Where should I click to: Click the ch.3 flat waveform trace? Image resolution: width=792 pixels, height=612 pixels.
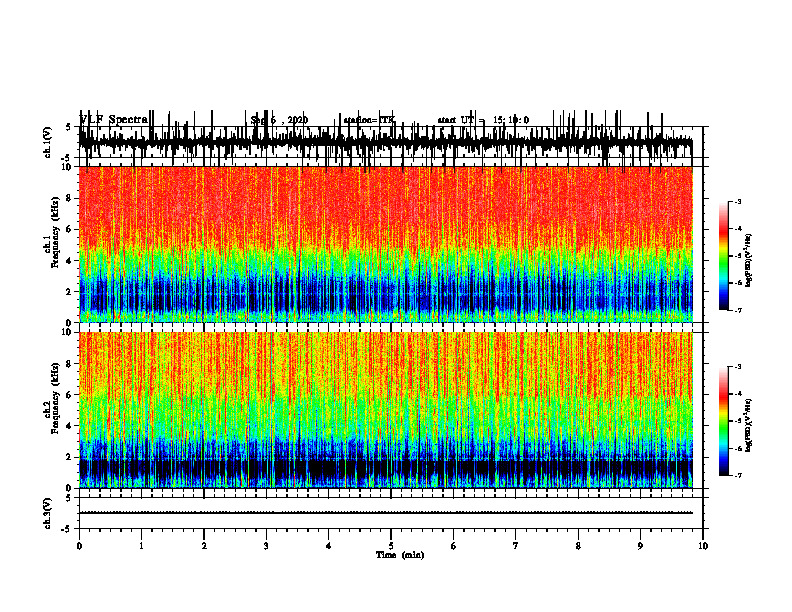[x=386, y=513]
